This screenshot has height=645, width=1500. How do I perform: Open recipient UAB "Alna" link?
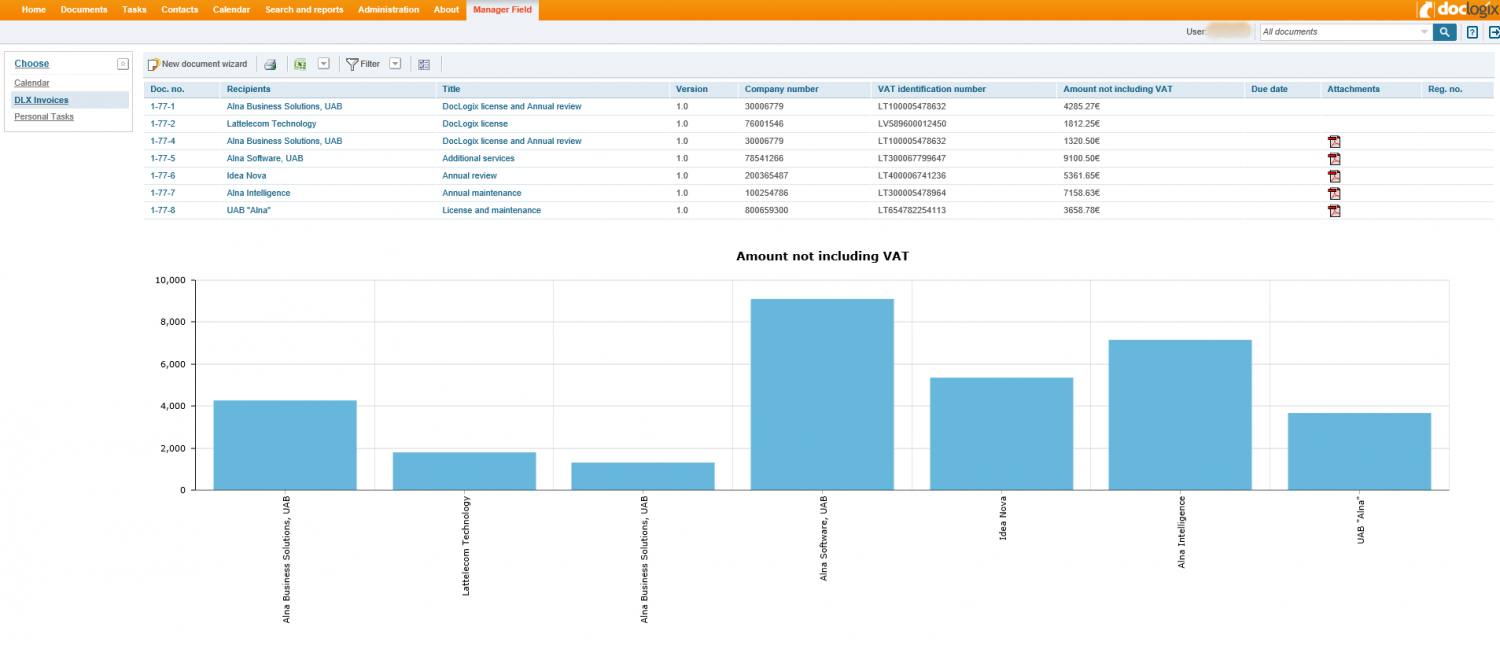pyautogui.click(x=249, y=211)
